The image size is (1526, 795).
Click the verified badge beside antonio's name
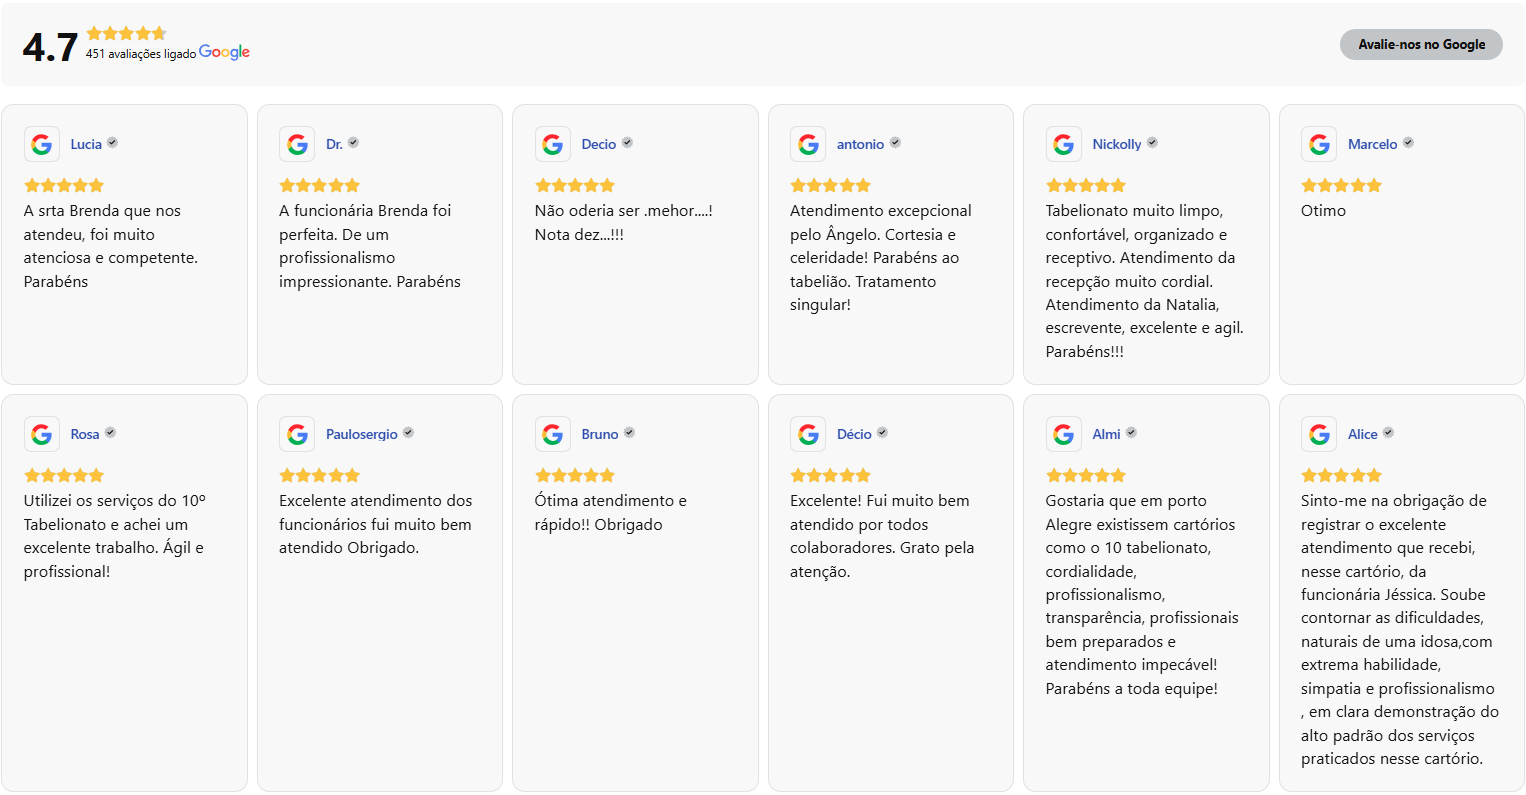pos(895,143)
